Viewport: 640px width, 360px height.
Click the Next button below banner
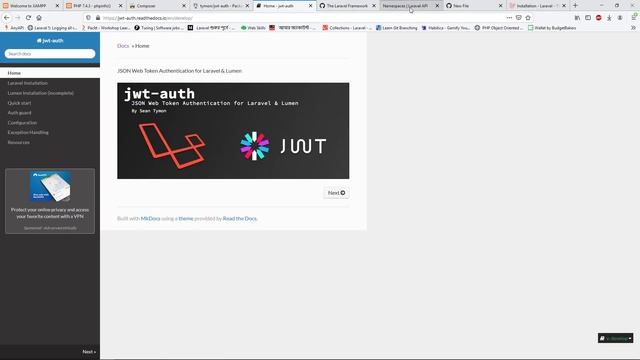[x=336, y=193]
